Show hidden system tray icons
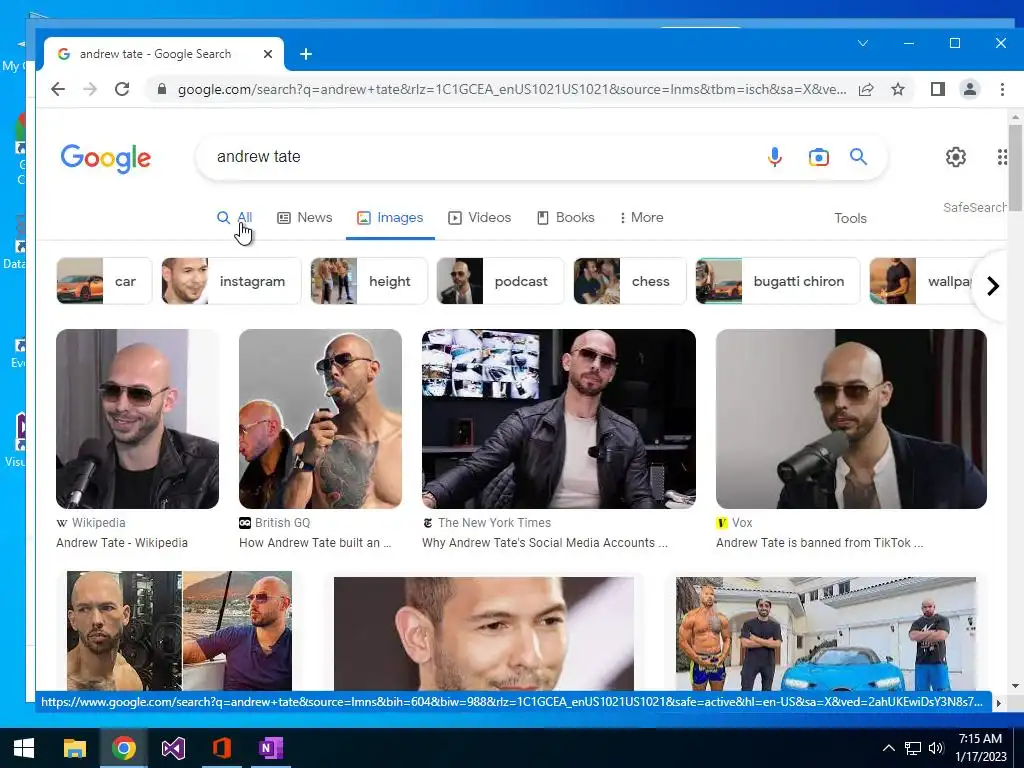Screen dimensions: 1024x768 [889, 748]
